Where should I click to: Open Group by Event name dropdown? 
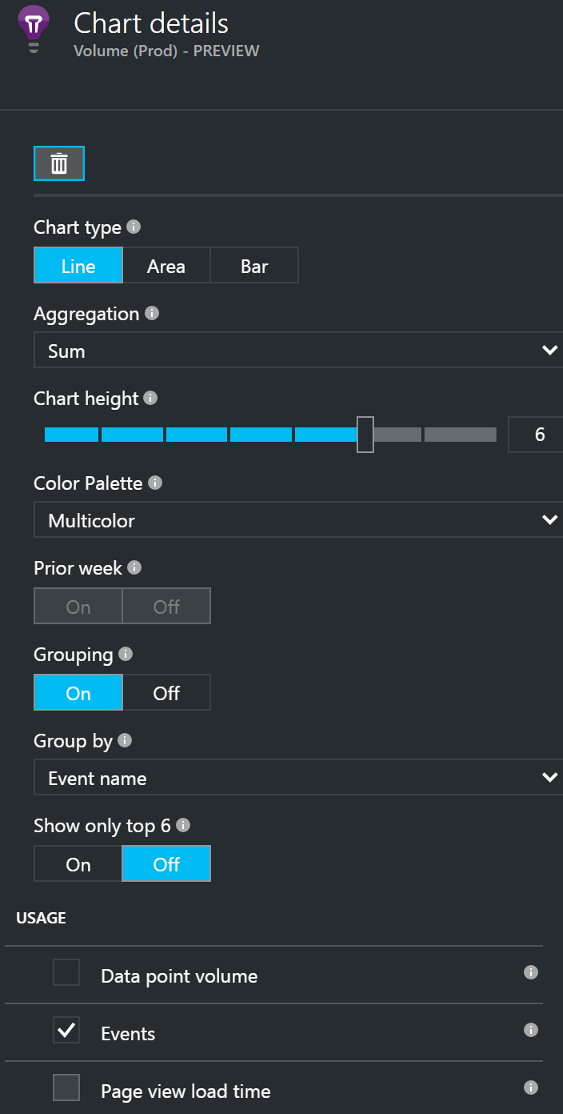[298, 777]
